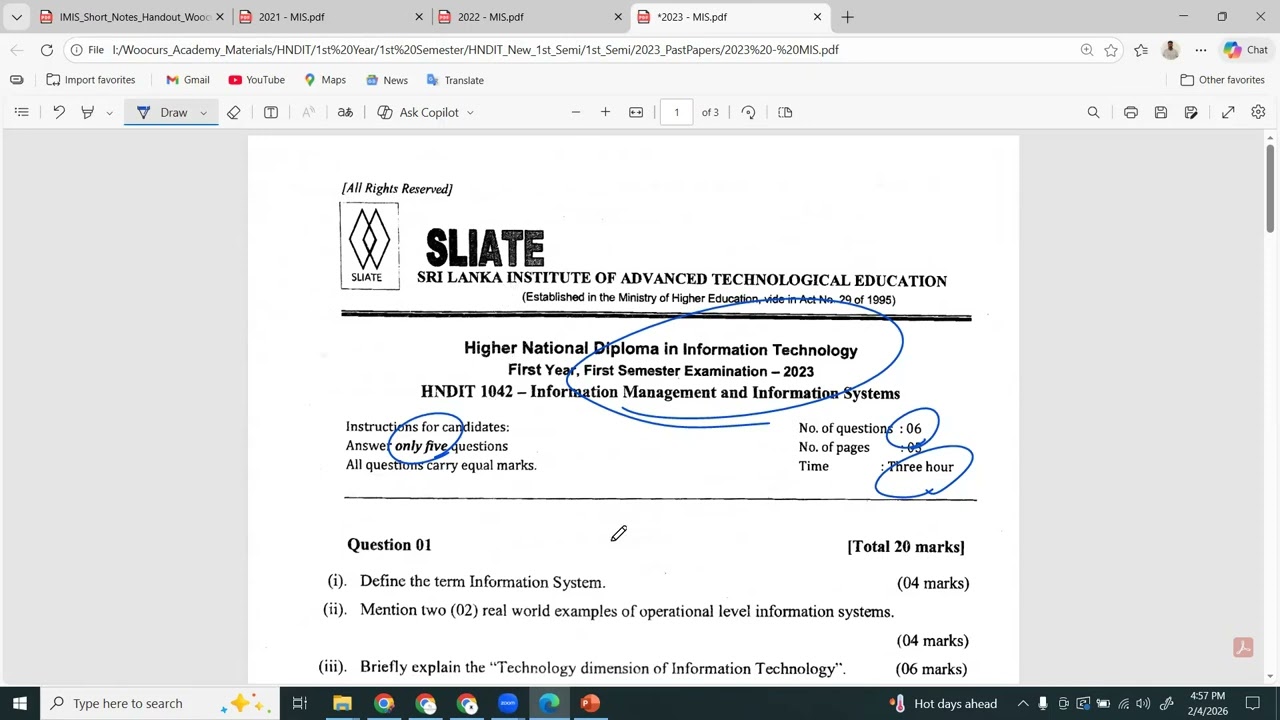Click the tab actions icon left of Import favorites
This screenshot has height=720, width=1280.
click(16, 80)
